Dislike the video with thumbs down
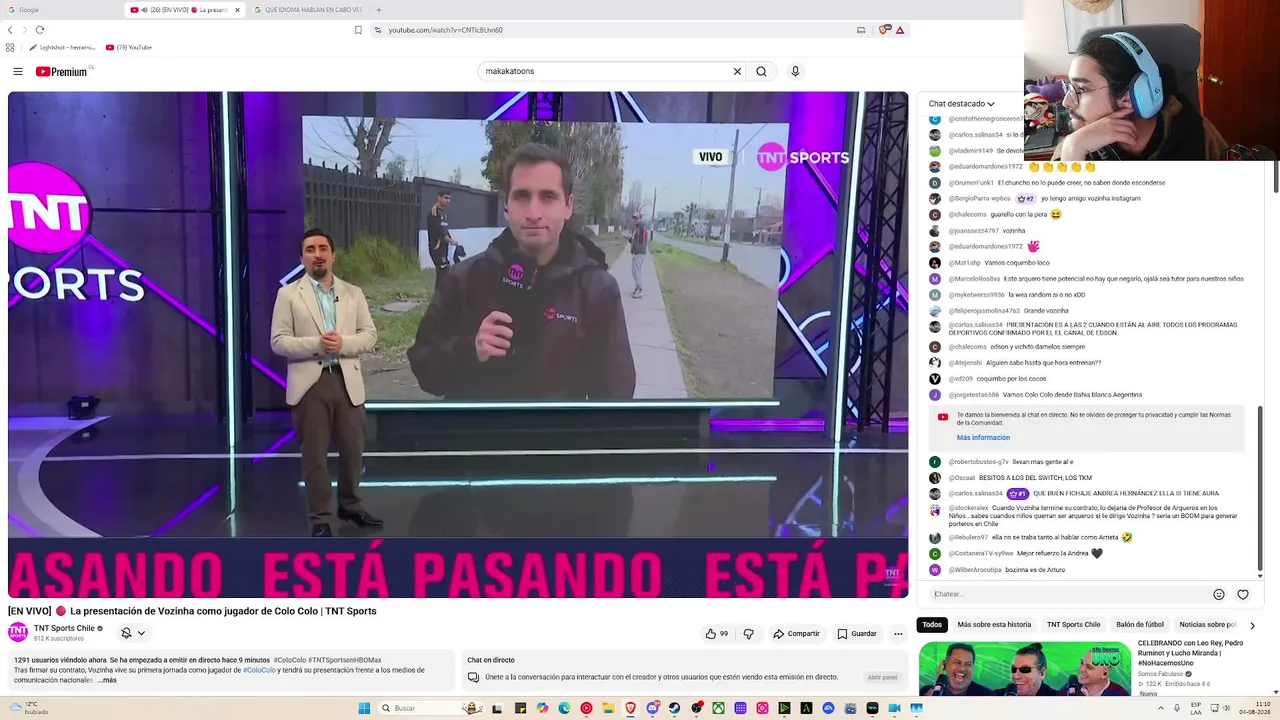The width and height of the screenshot is (1280, 720). pos(748,633)
